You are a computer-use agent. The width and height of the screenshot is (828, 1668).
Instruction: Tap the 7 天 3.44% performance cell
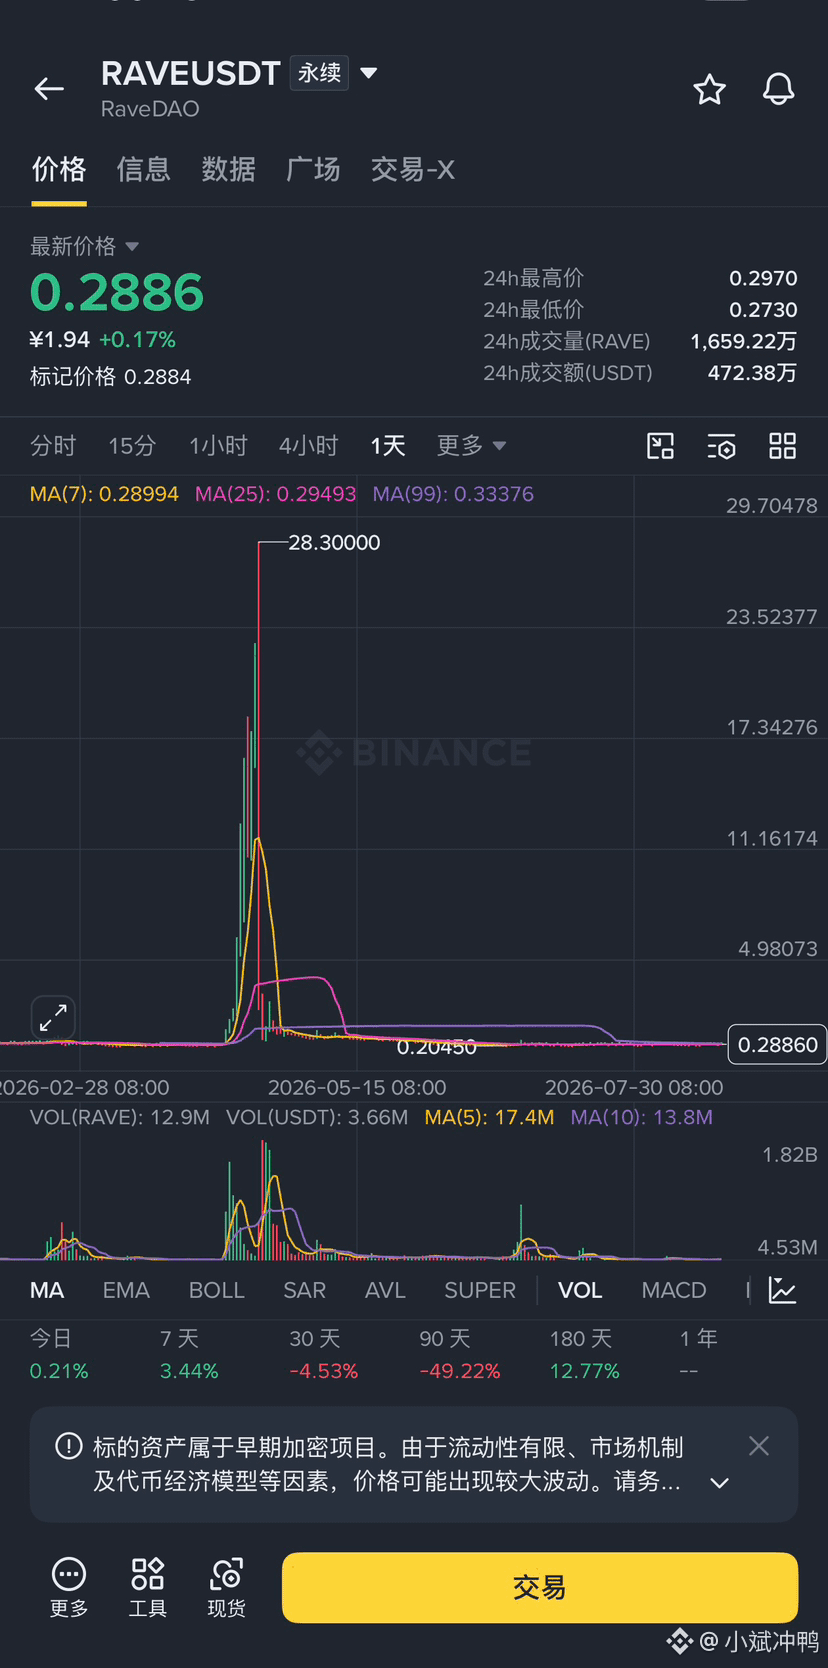[189, 1354]
